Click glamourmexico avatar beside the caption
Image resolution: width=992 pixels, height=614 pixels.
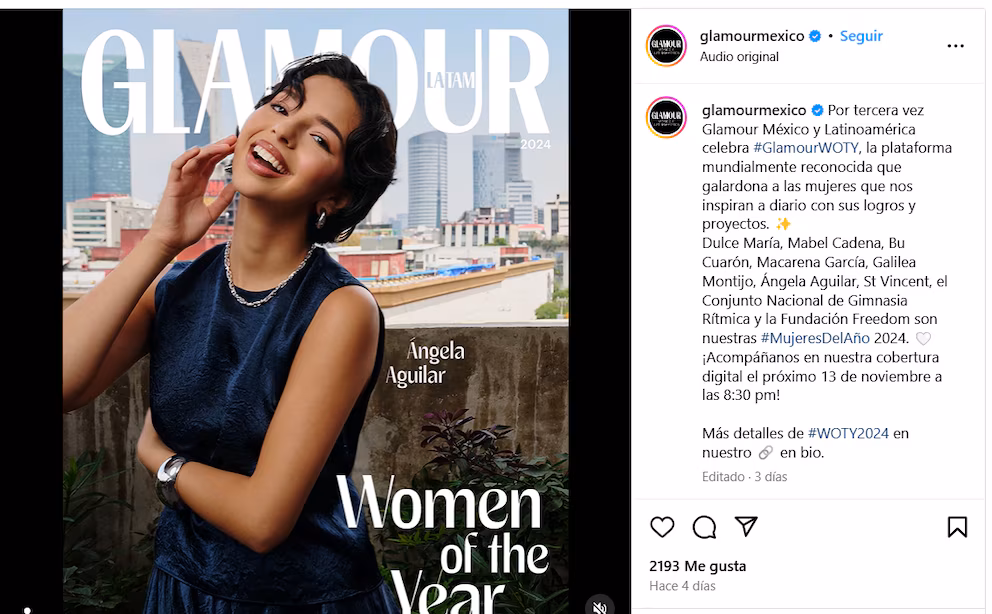[x=666, y=117]
